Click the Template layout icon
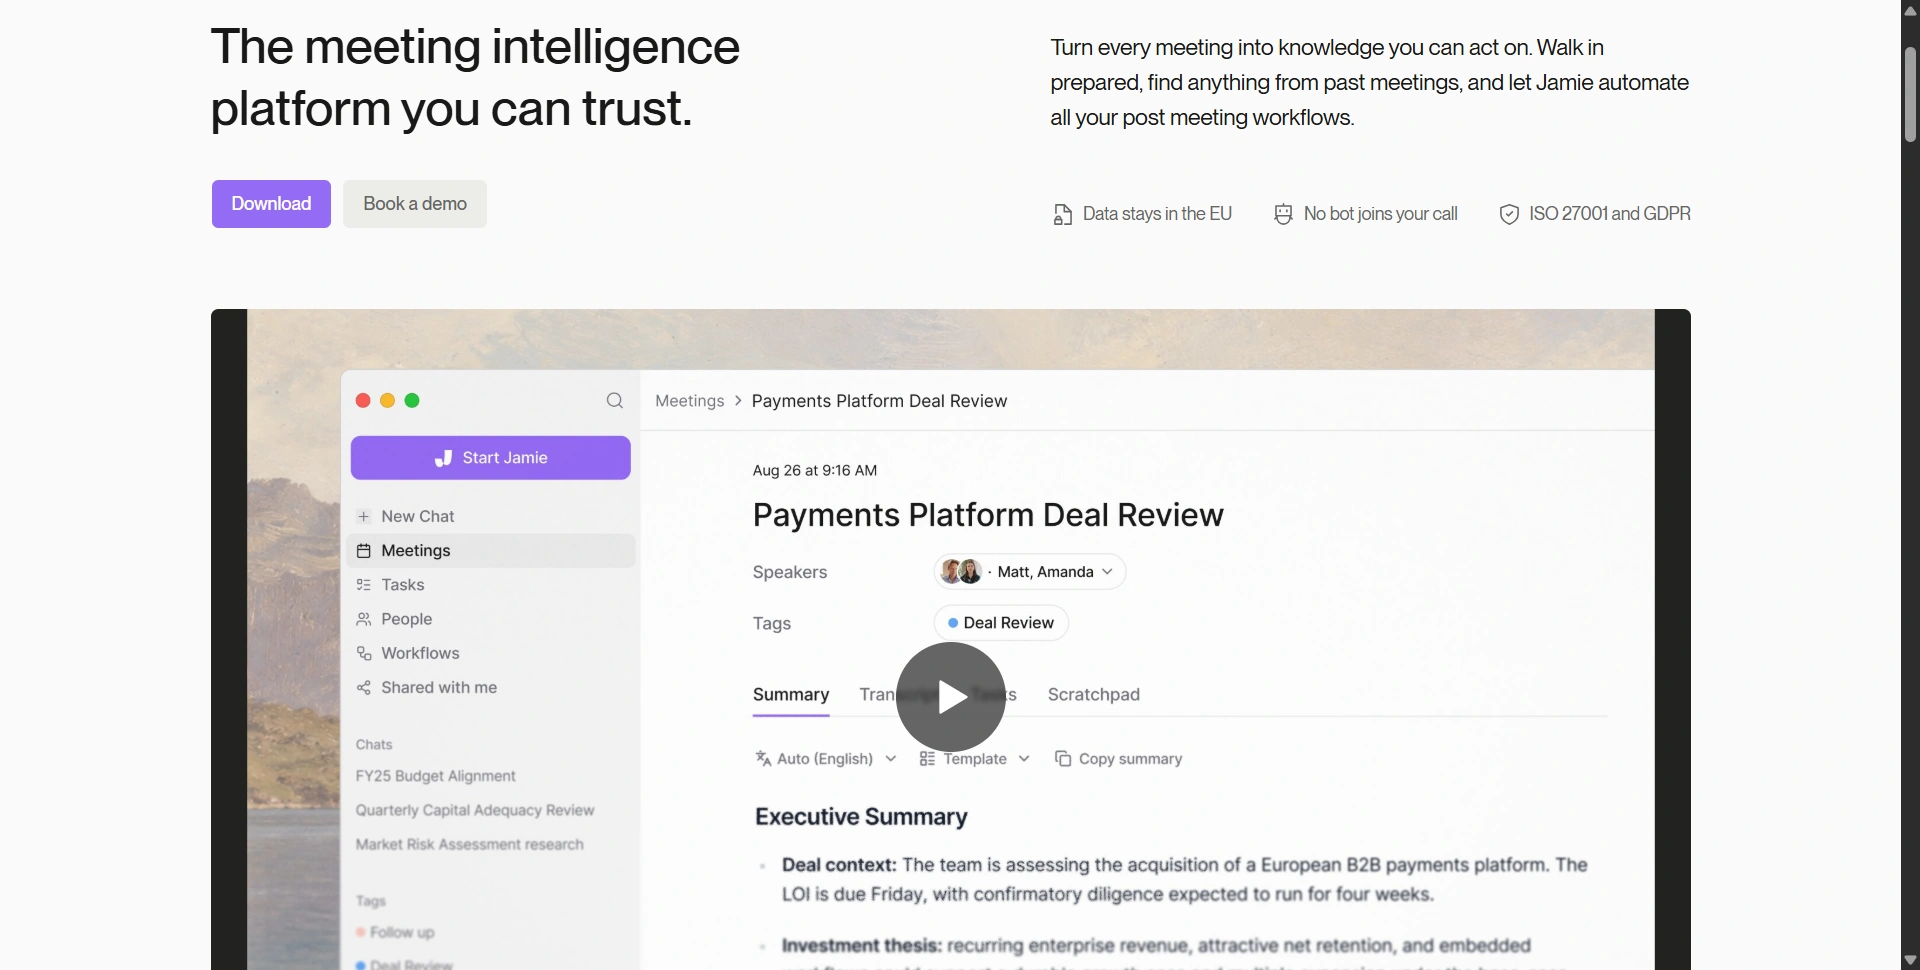The height and width of the screenshot is (970, 1920). 927,759
